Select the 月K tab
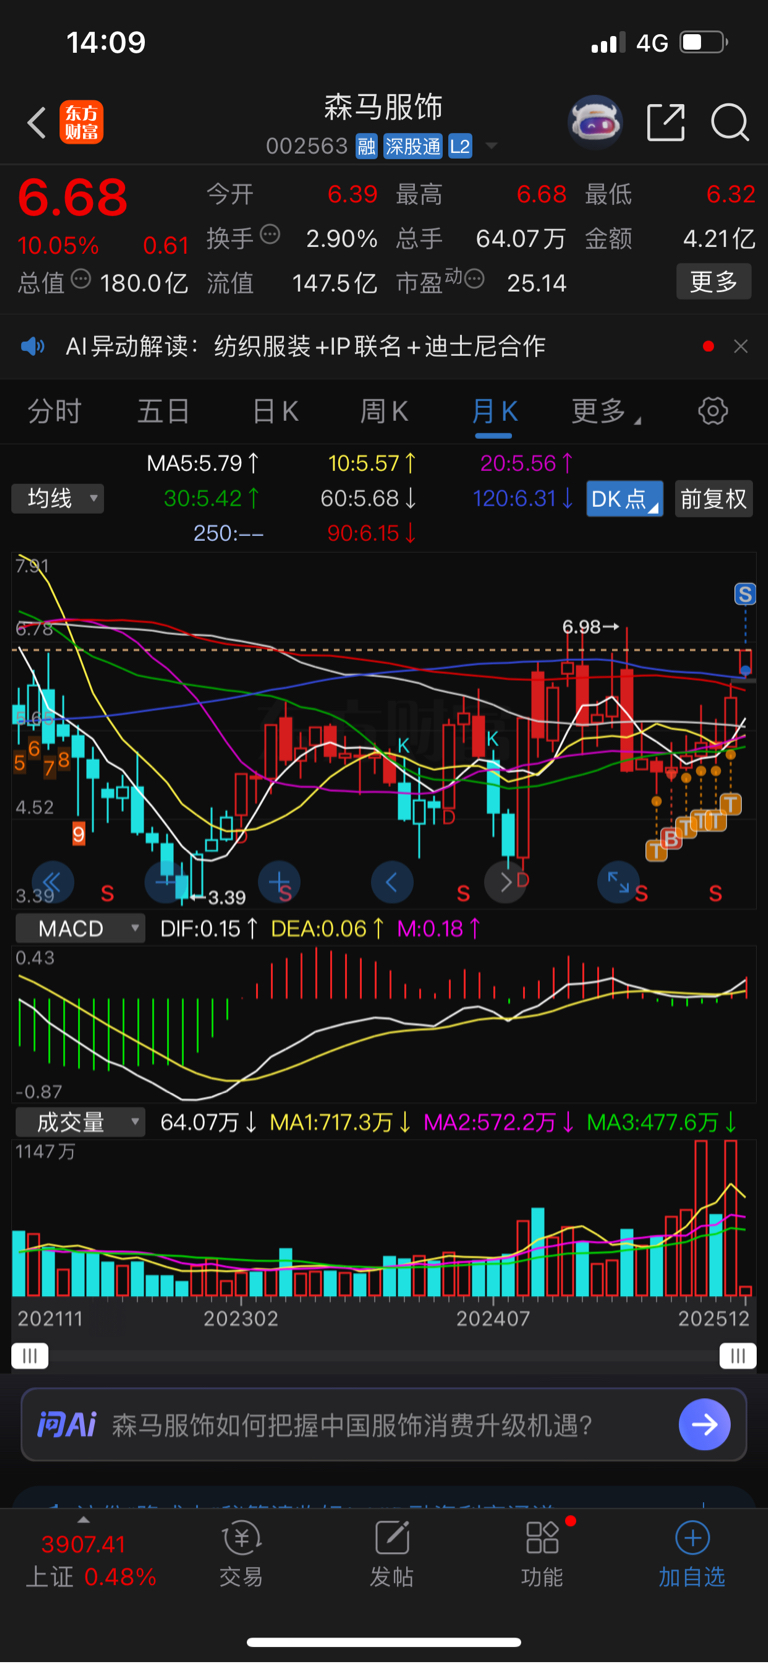The width and height of the screenshot is (768, 1663). 495,411
